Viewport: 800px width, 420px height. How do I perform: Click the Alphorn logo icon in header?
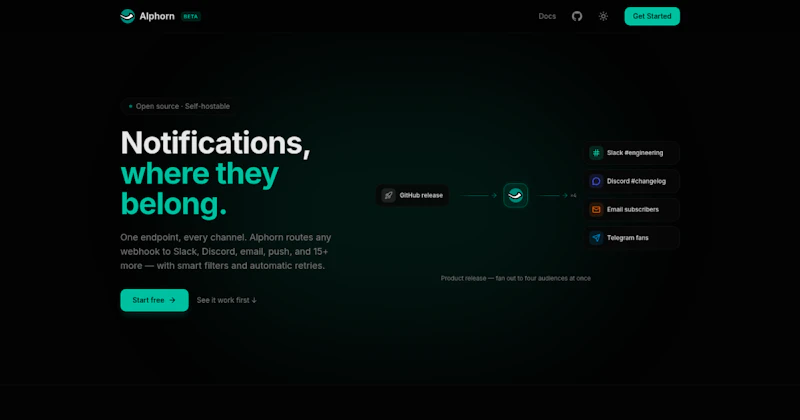point(128,16)
